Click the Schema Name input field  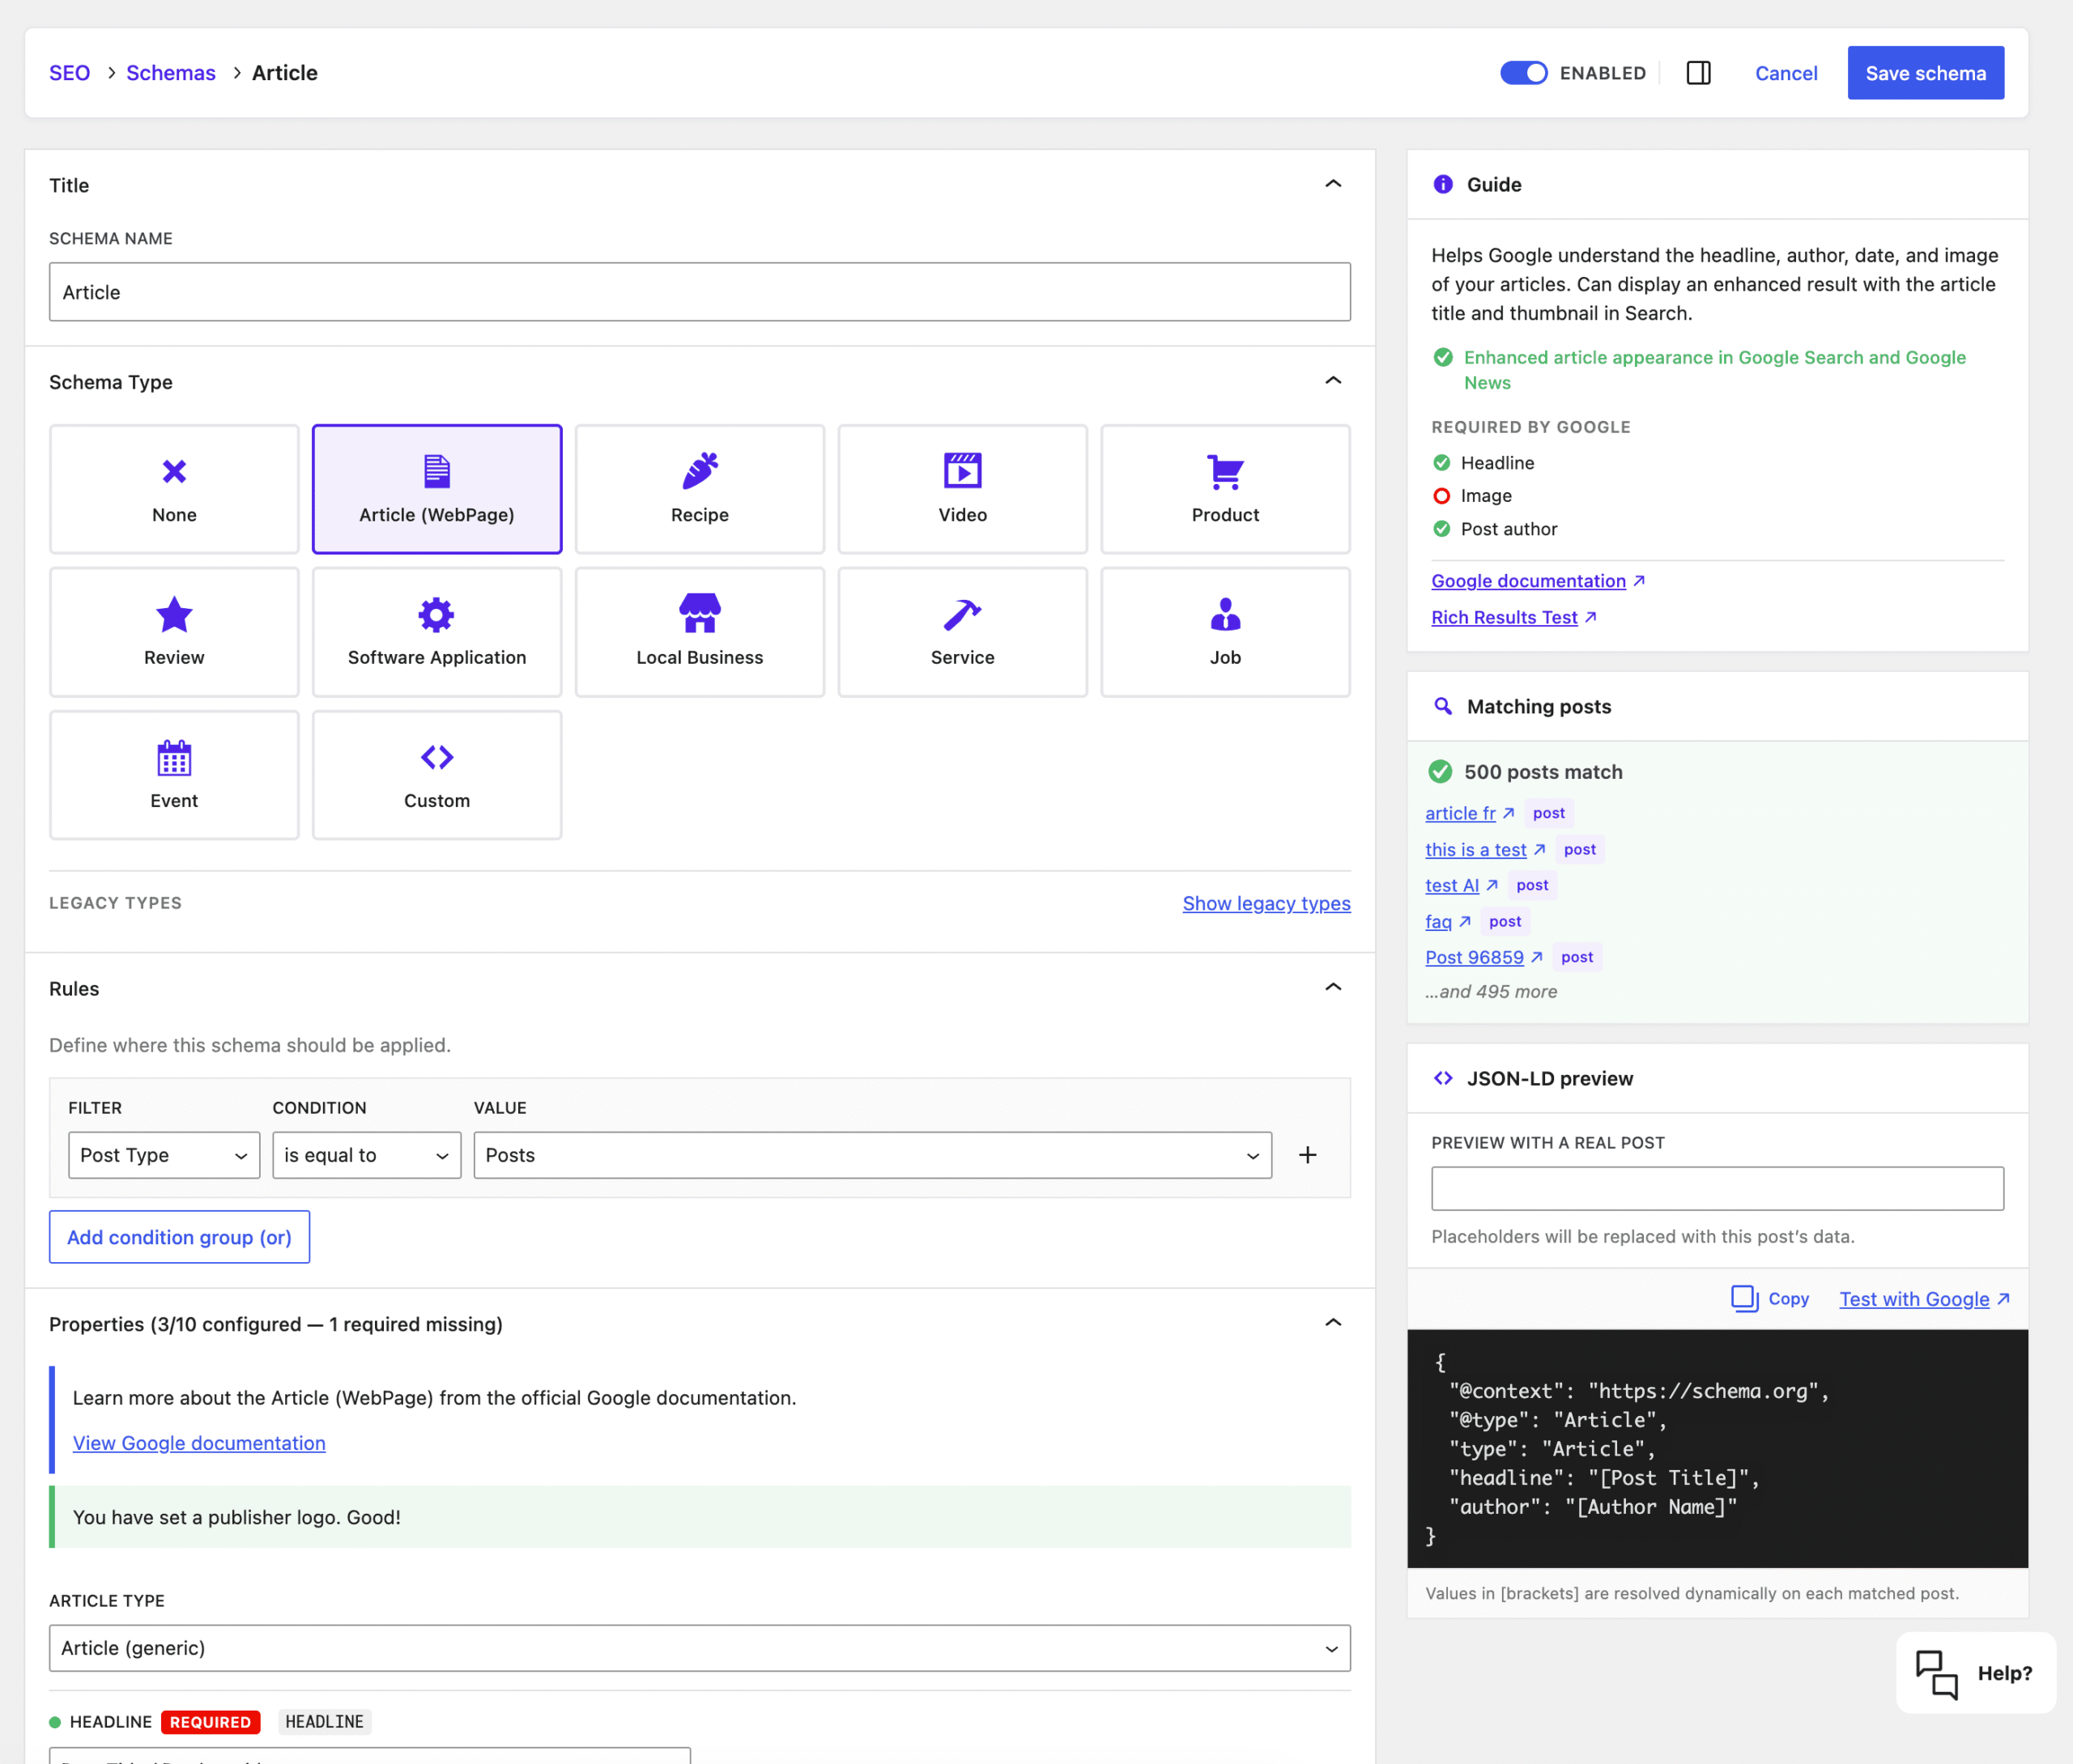[x=700, y=292]
